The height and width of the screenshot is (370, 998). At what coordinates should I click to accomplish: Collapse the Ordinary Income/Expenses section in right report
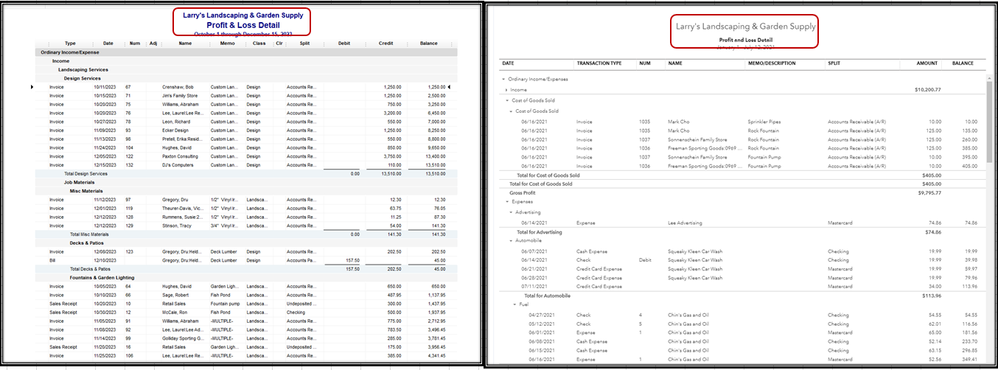click(x=503, y=79)
